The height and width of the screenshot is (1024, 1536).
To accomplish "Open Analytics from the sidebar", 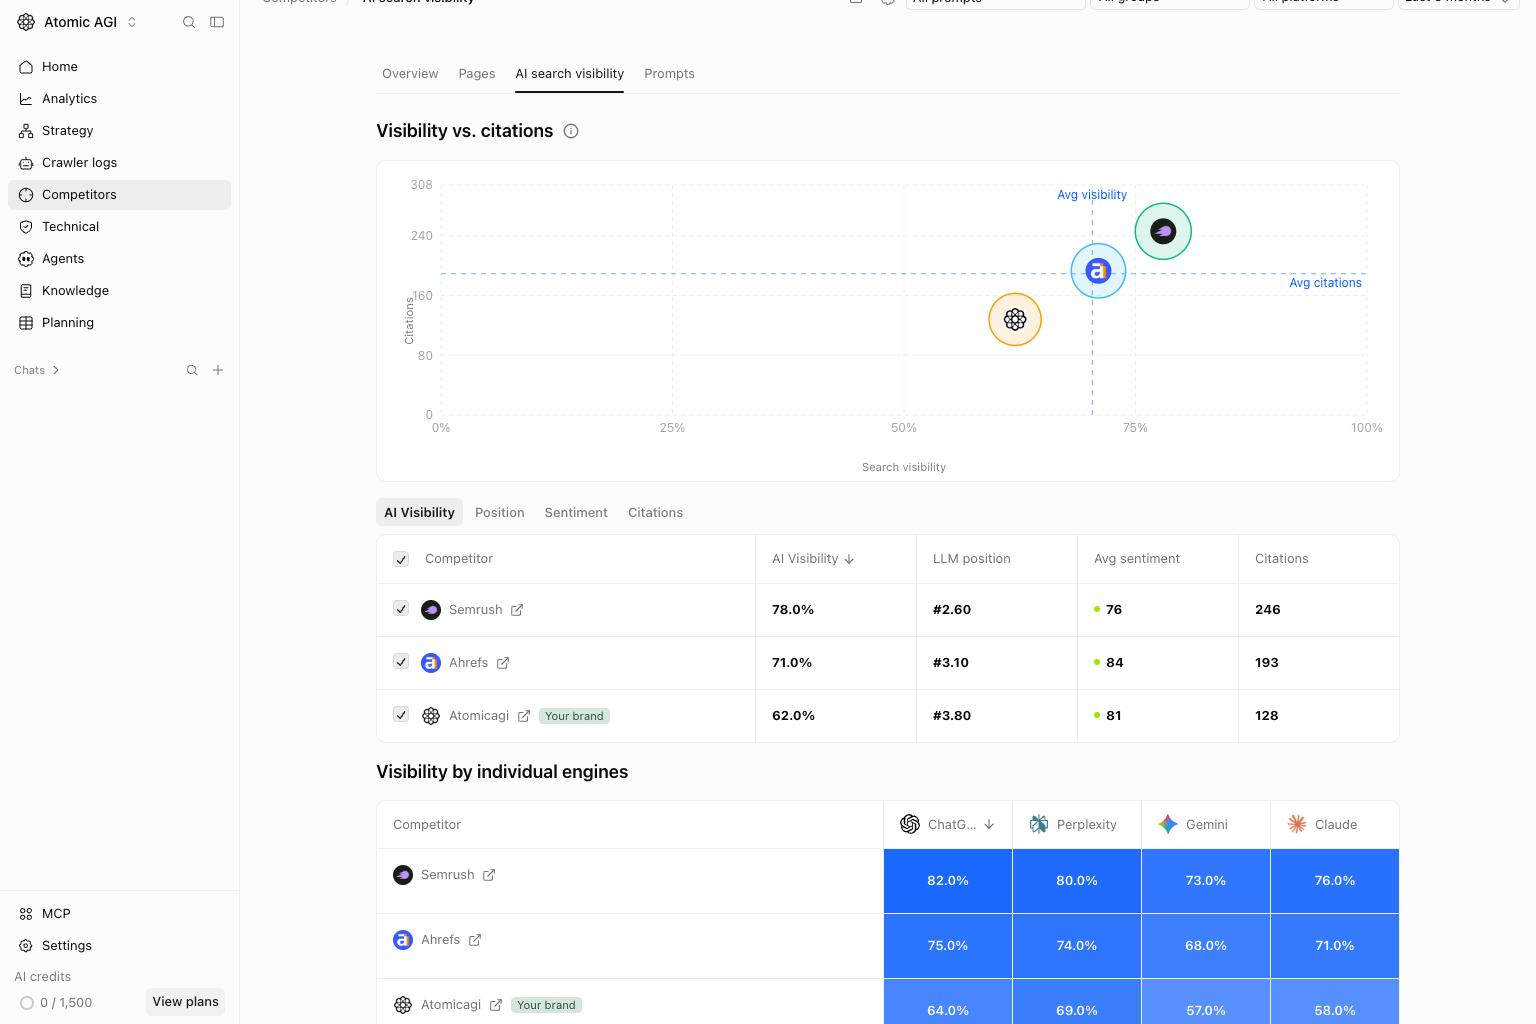I will point(119,99).
